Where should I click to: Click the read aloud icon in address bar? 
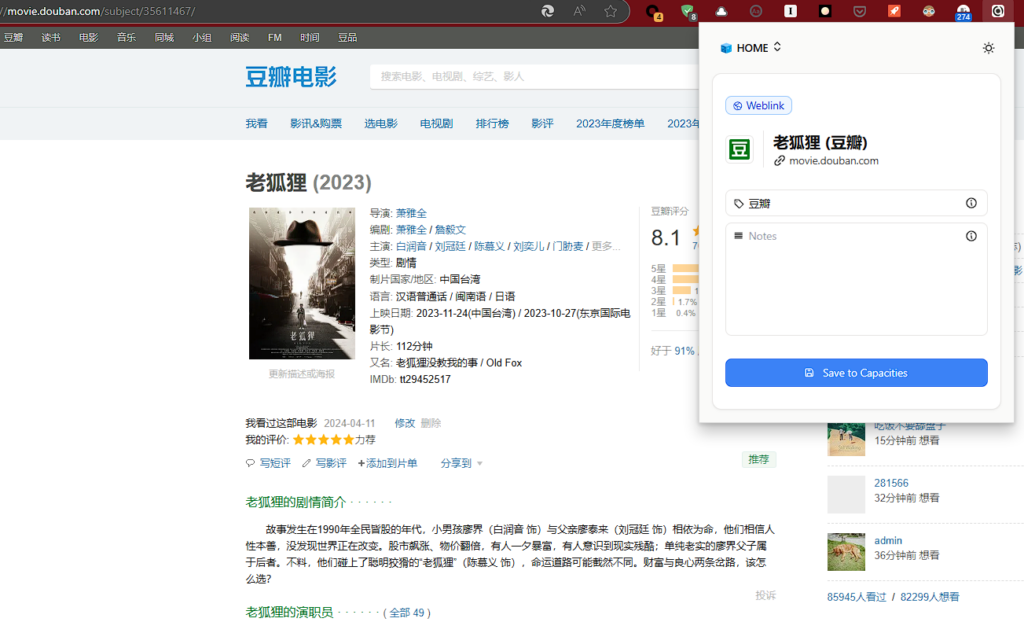[x=579, y=12]
